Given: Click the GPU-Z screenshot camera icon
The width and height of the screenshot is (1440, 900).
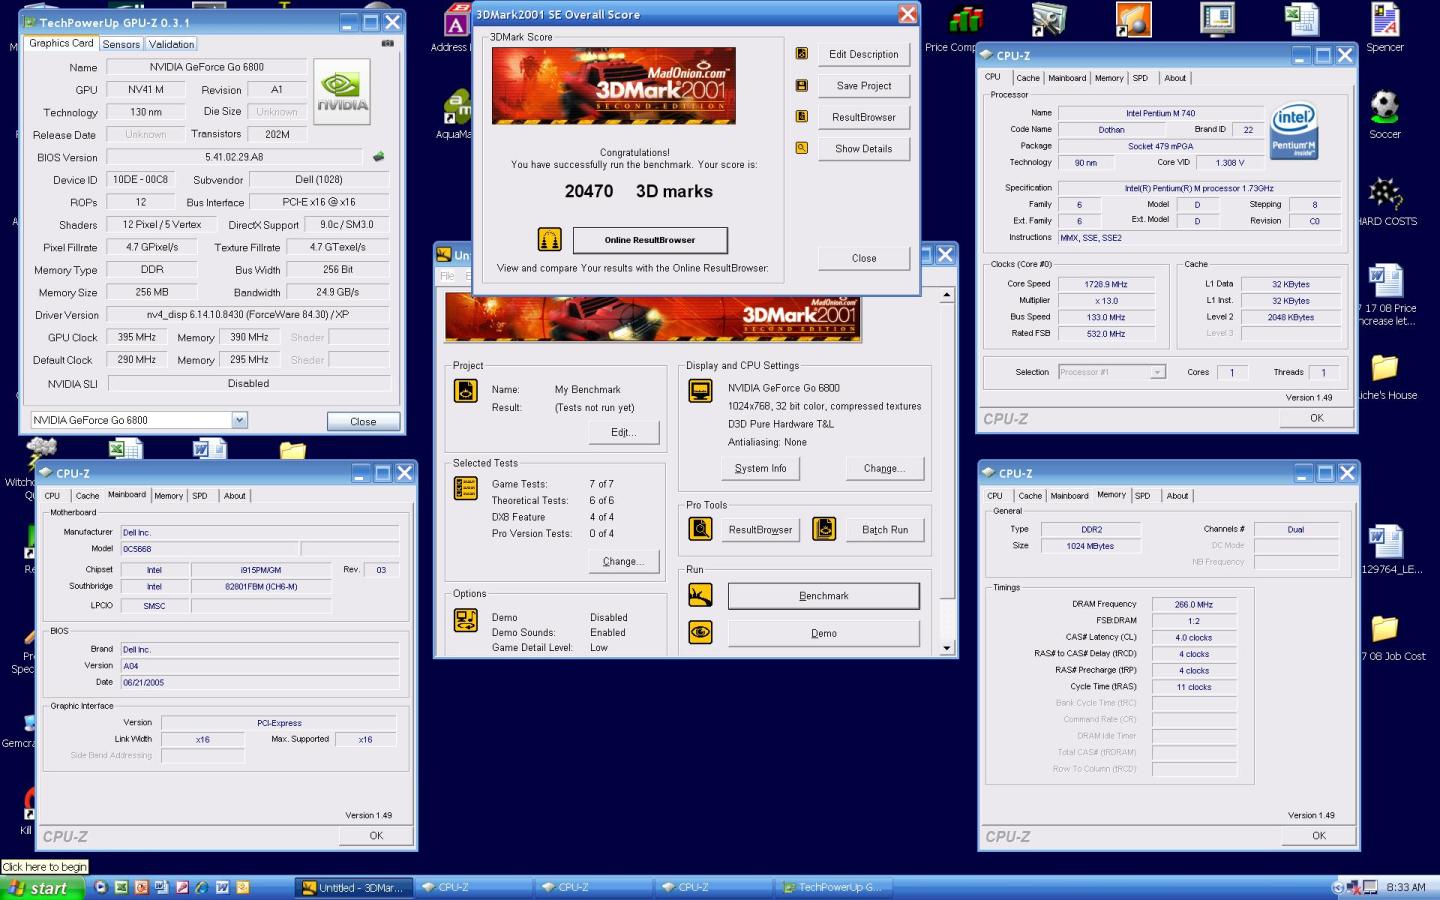Looking at the screenshot, I should (x=388, y=44).
